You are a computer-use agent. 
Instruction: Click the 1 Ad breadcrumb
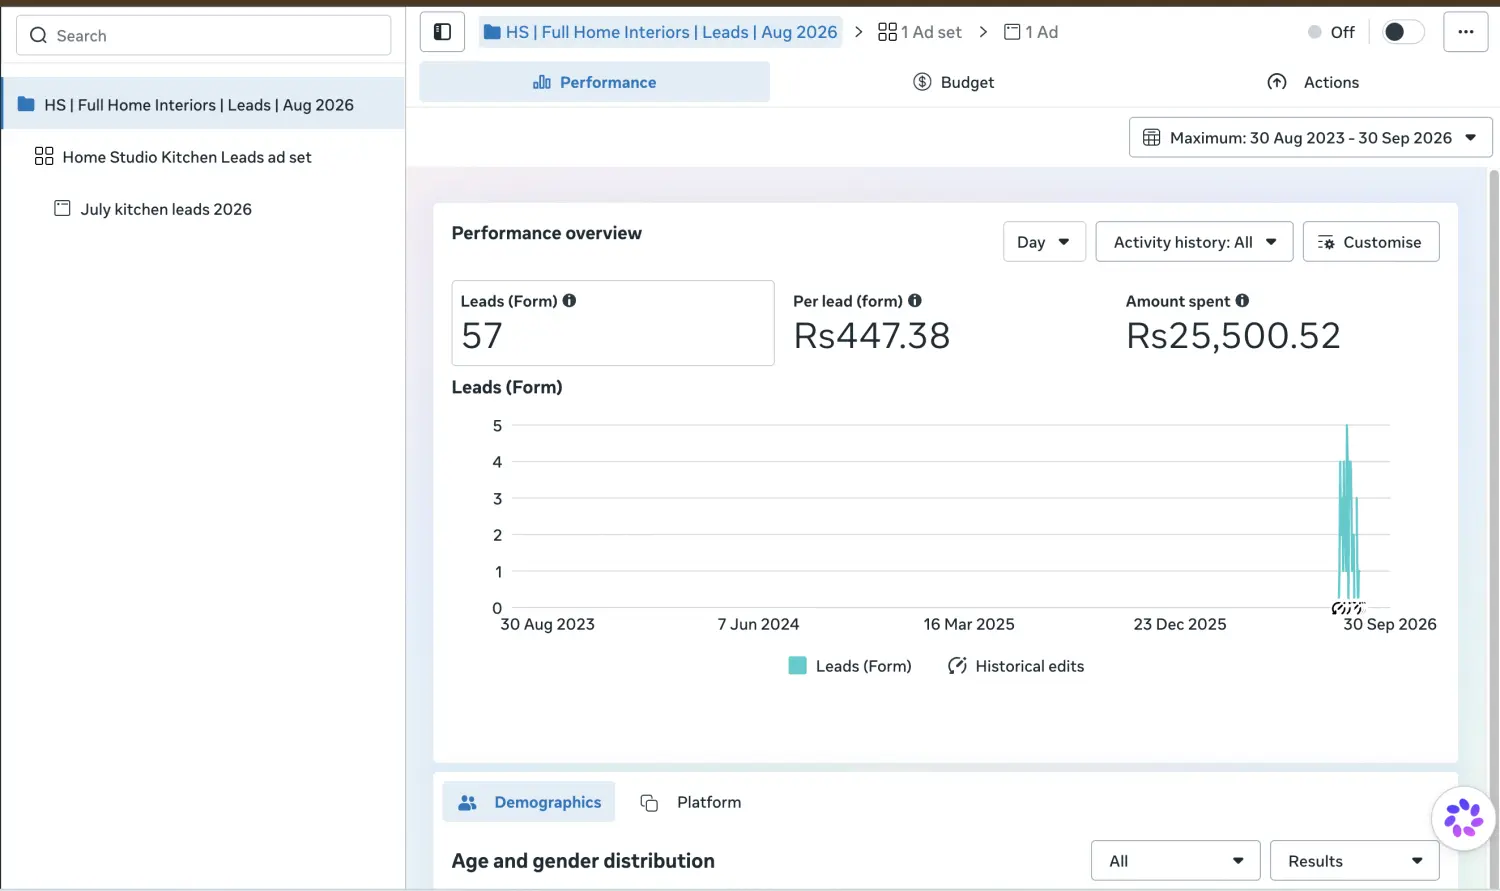coord(1031,32)
